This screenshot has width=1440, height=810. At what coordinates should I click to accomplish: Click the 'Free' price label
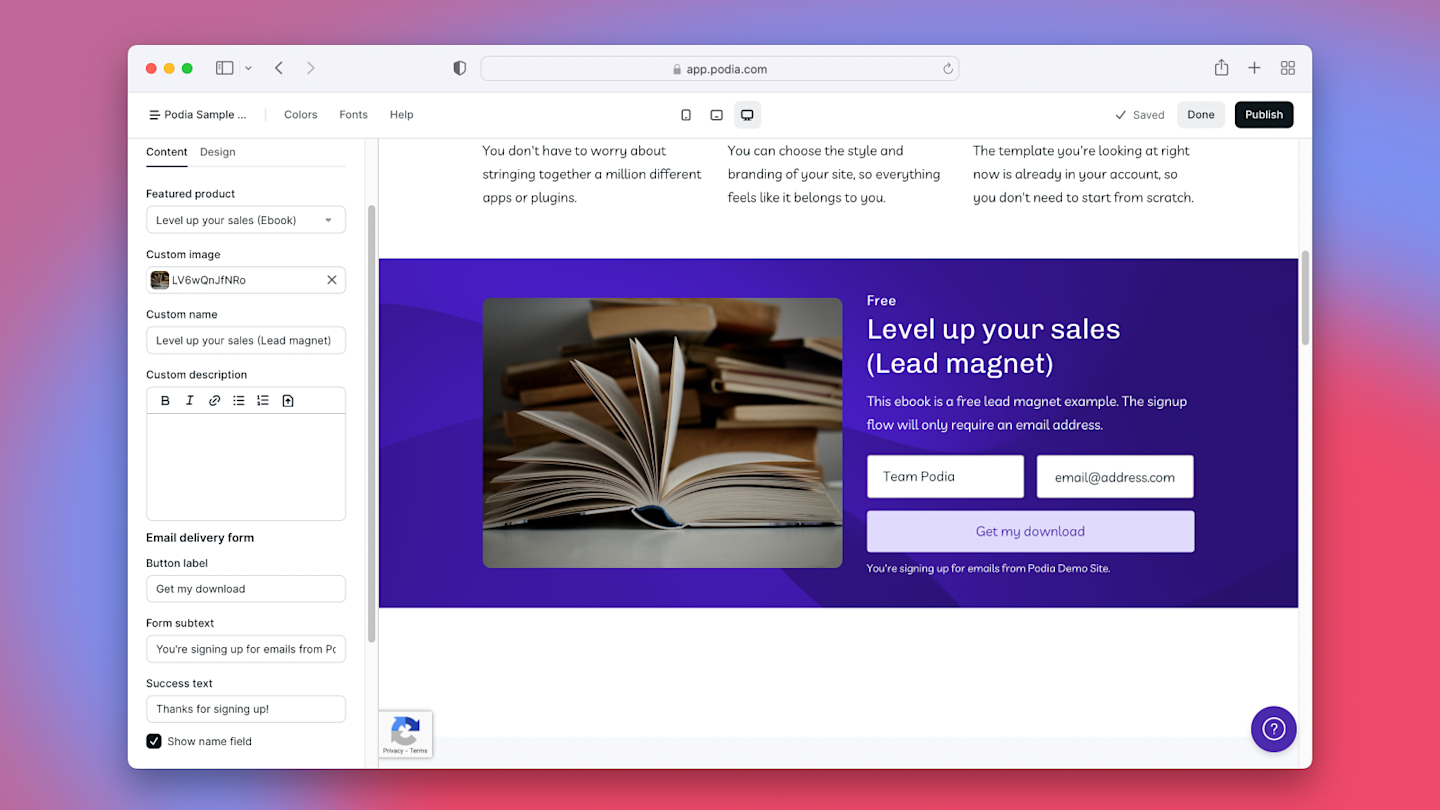click(881, 300)
